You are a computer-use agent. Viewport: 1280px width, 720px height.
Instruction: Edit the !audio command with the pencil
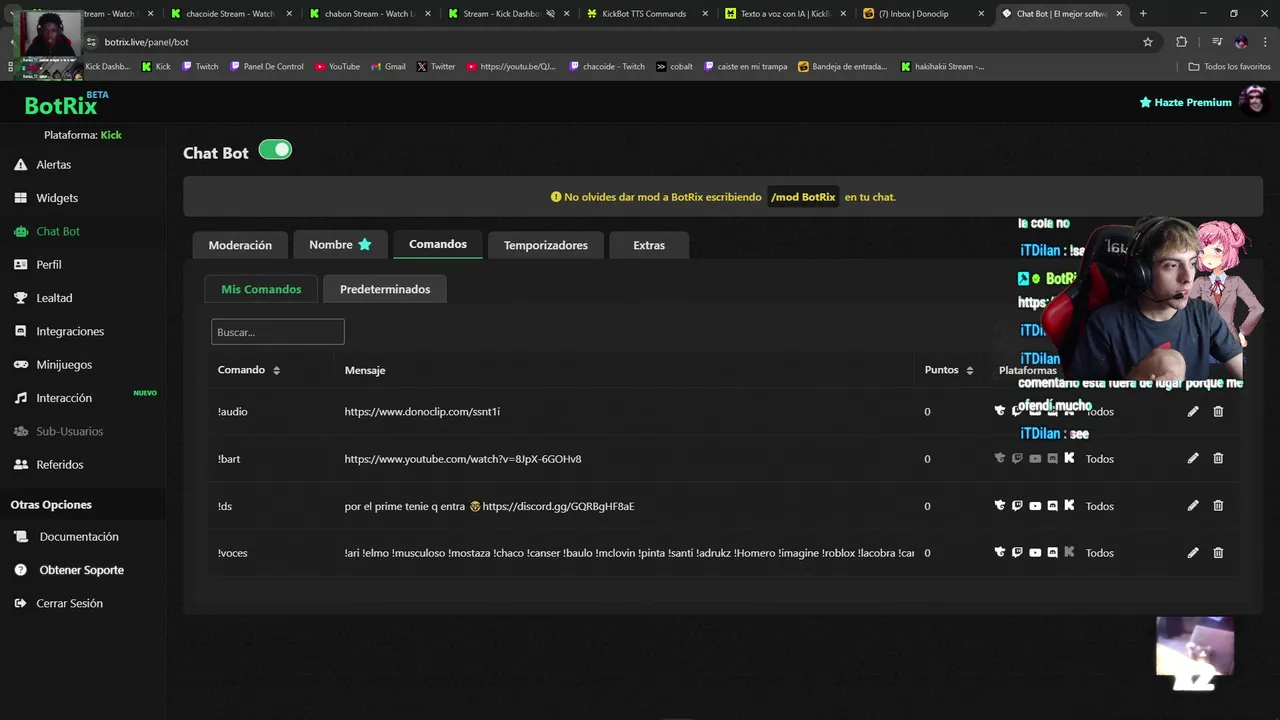1193,411
